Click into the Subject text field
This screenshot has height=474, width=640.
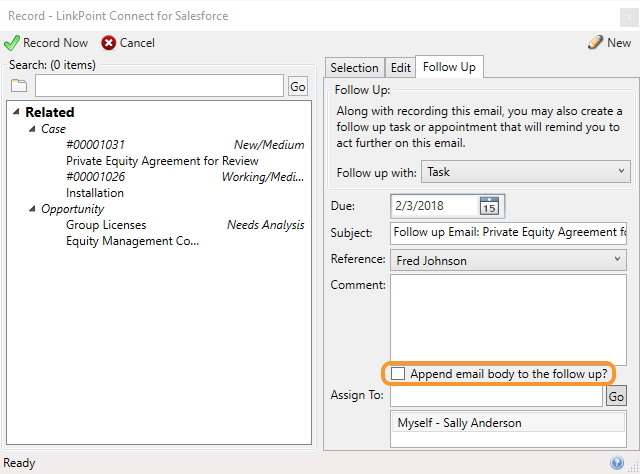[x=508, y=233]
